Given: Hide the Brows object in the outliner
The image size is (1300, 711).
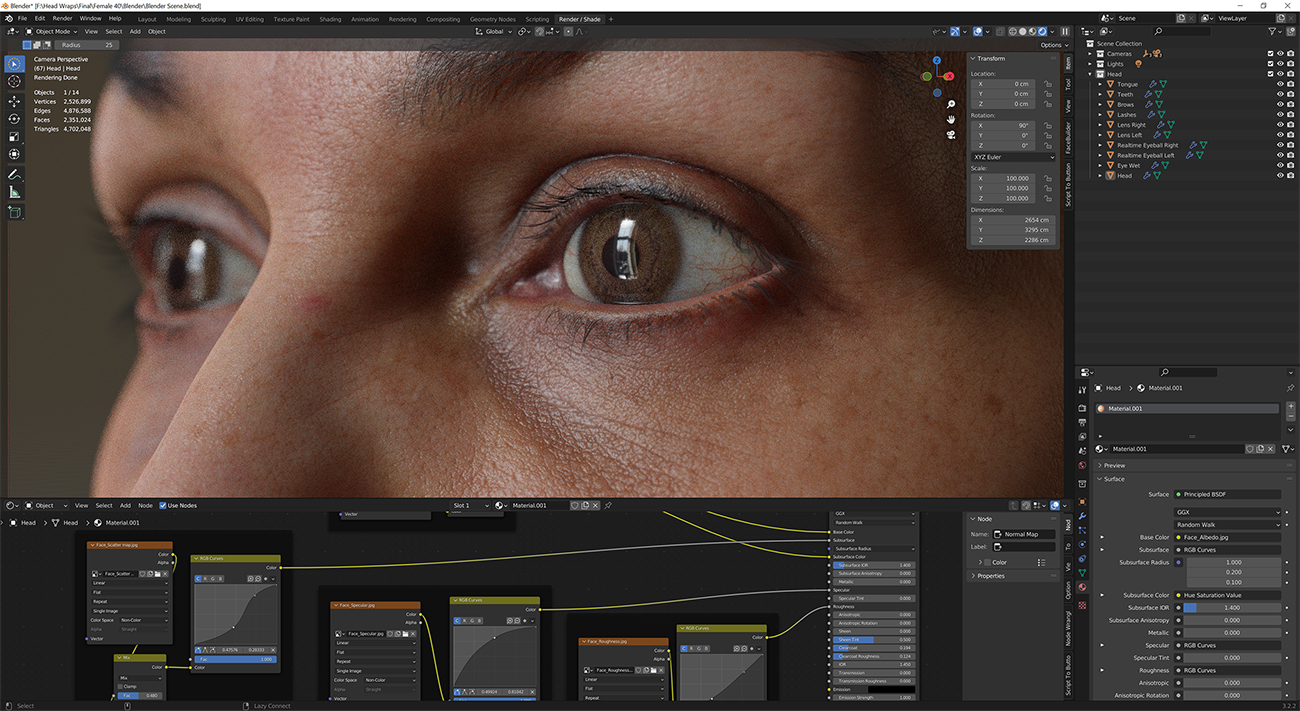Looking at the screenshot, I should point(1279,104).
